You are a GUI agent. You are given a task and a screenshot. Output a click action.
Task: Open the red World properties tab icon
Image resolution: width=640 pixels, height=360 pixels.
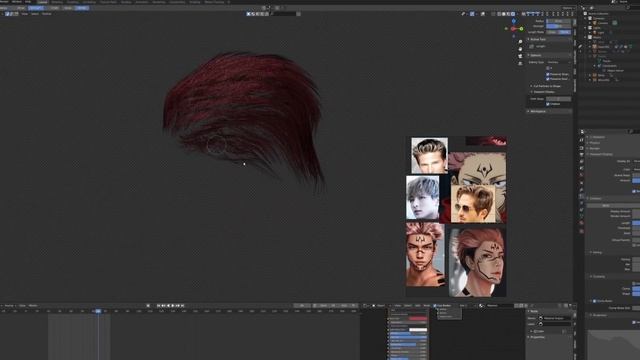pos(582,175)
